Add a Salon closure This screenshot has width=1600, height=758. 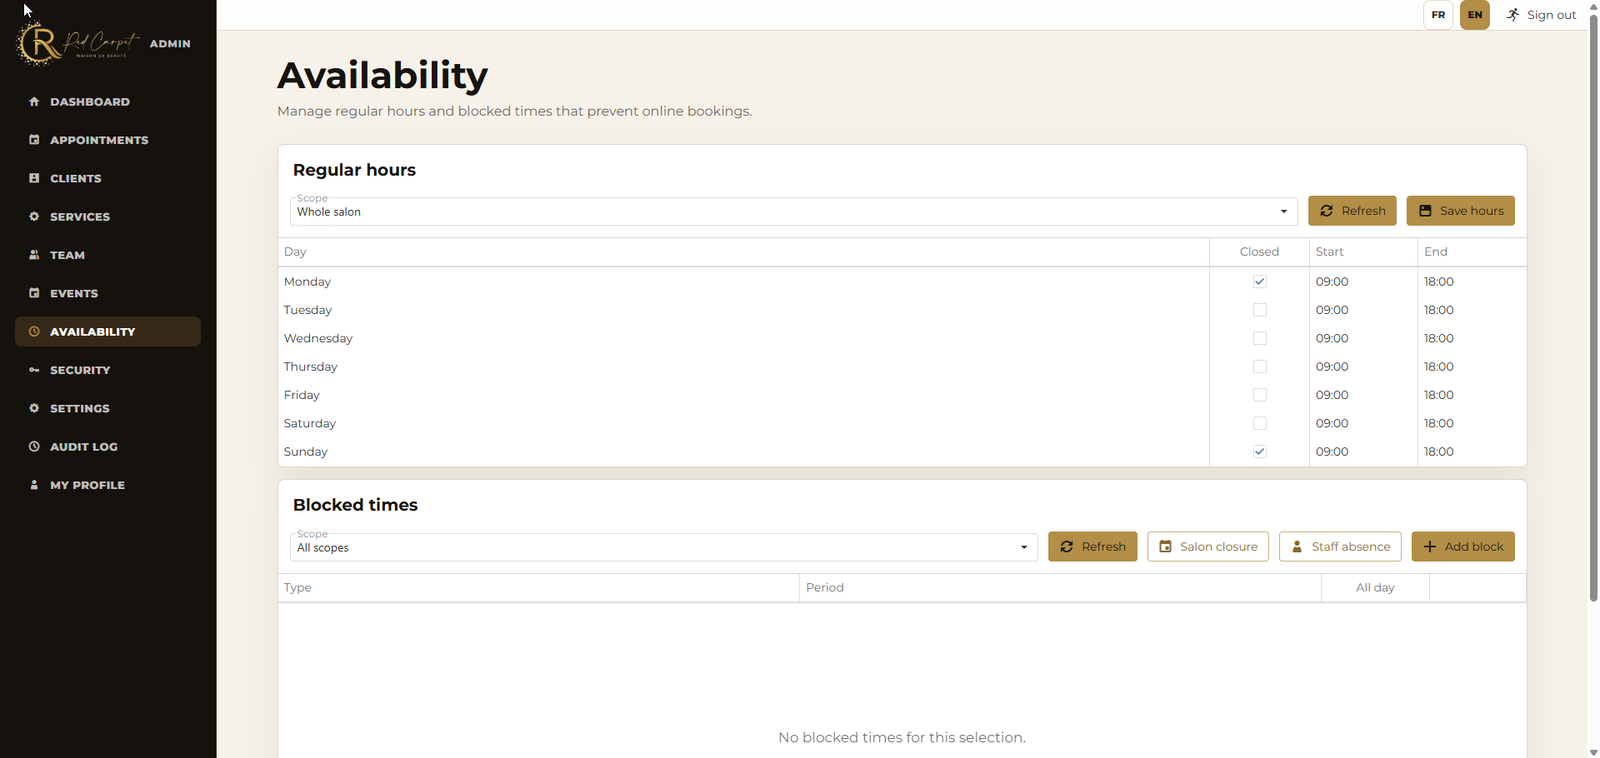pyautogui.click(x=1208, y=547)
